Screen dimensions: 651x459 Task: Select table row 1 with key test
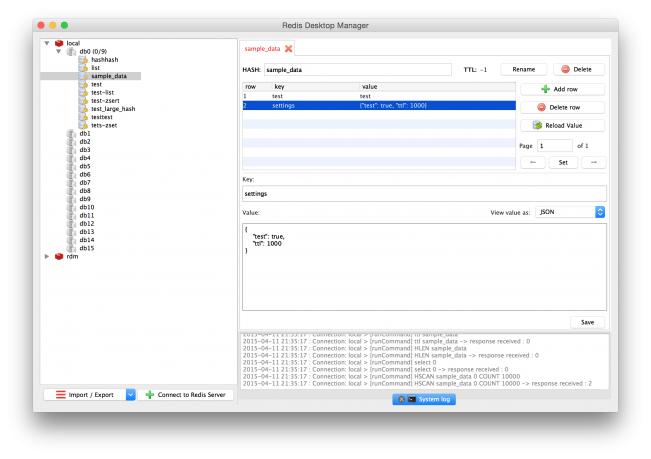click(379, 96)
